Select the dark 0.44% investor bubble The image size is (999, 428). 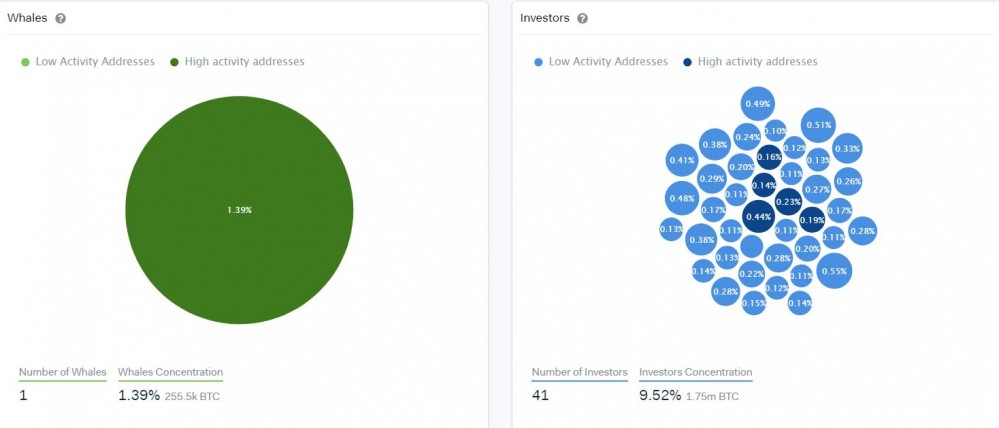tap(758, 217)
